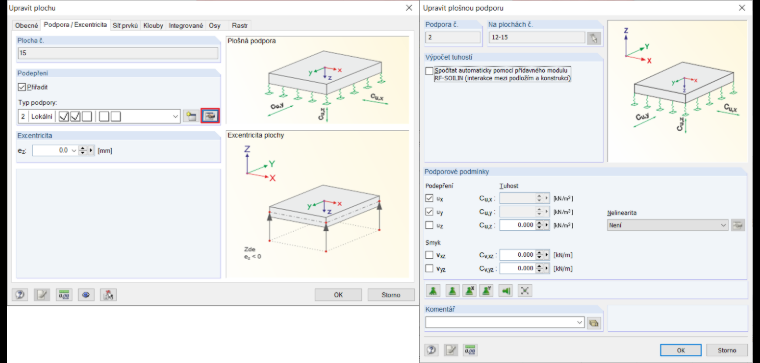Expand the Komentář dropdown
Screen dimensions: 760x363
(x=580, y=322)
